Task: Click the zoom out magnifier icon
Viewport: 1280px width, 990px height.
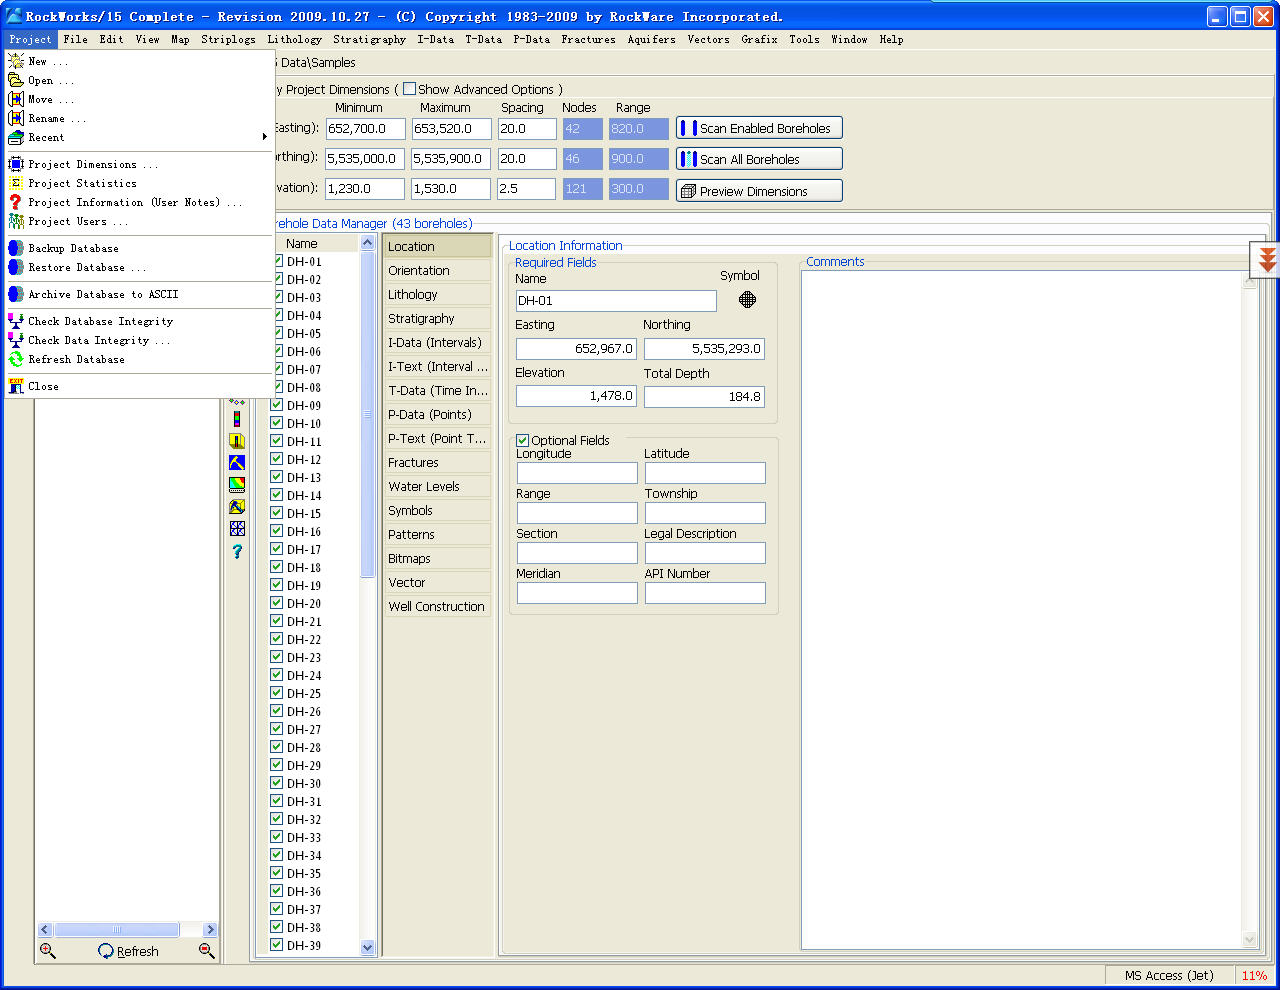Action: [207, 951]
